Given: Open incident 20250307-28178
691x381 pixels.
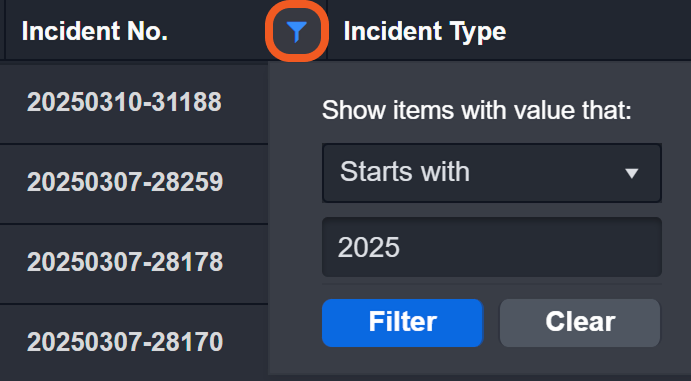Looking at the screenshot, I should coord(125,262).
